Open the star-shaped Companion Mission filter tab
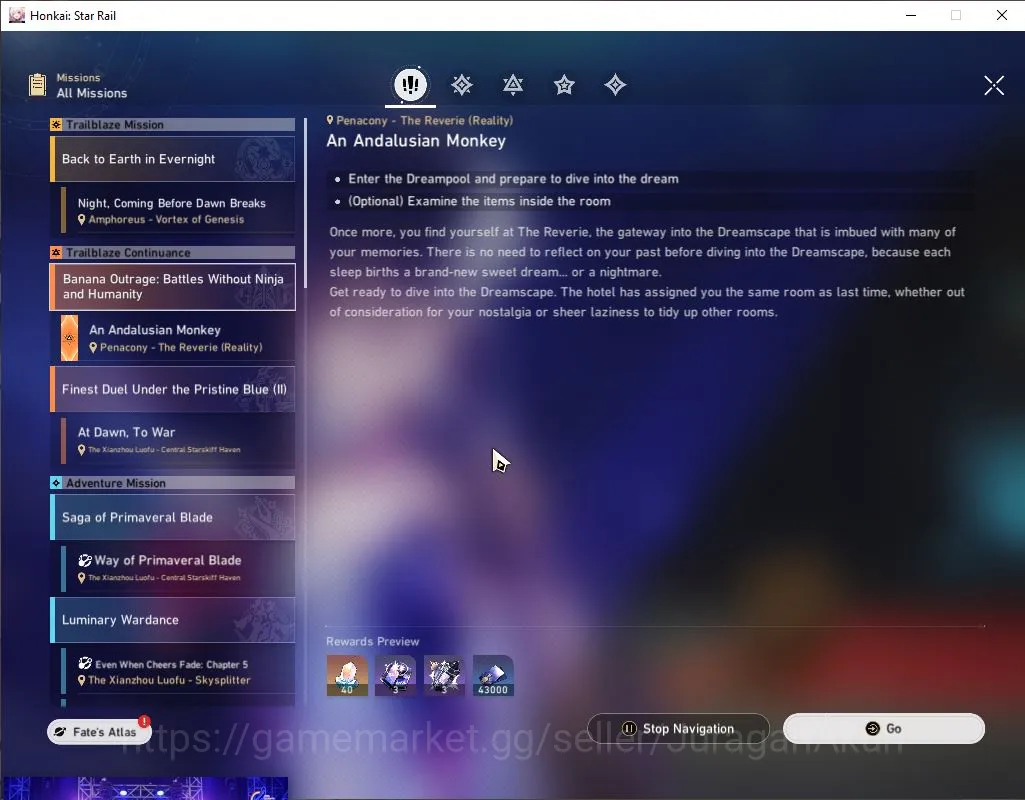1025x800 pixels. [x=564, y=84]
